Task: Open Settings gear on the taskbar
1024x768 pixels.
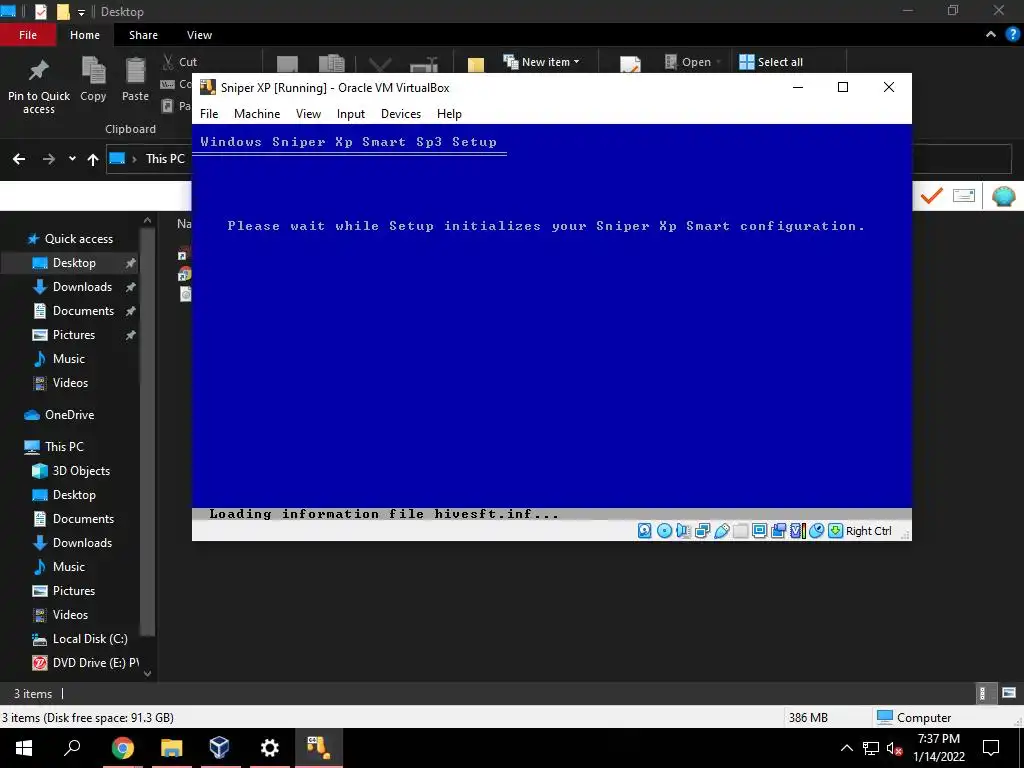Action: click(269, 748)
